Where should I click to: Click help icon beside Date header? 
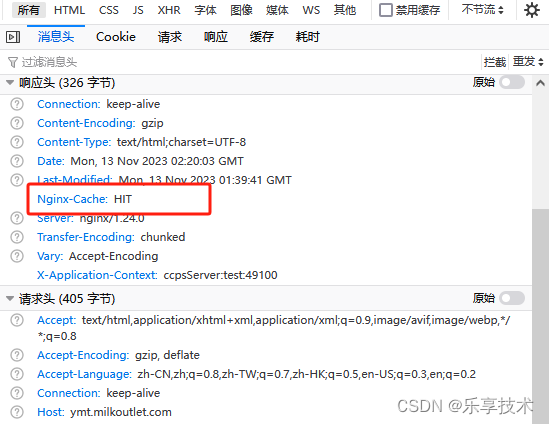pos(17,161)
